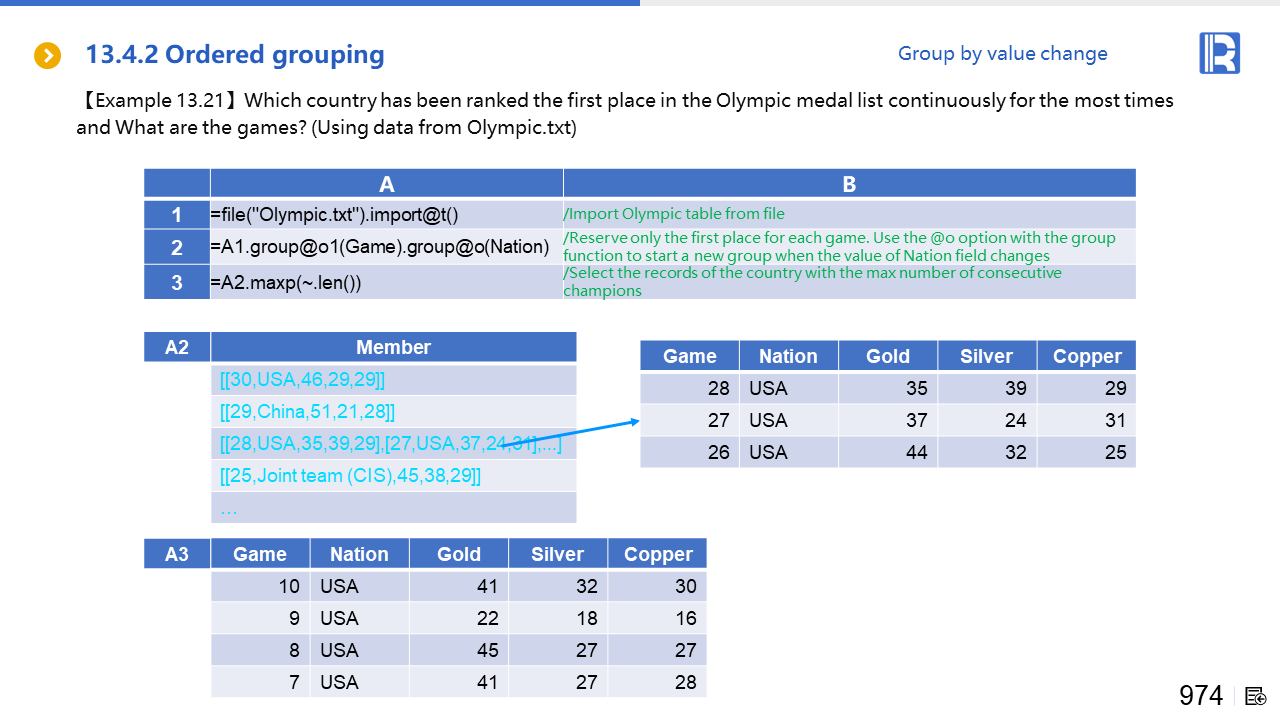The width and height of the screenshot is (1280, 720).
Task: Select the slide number 974
Action: coord(1200,696)
